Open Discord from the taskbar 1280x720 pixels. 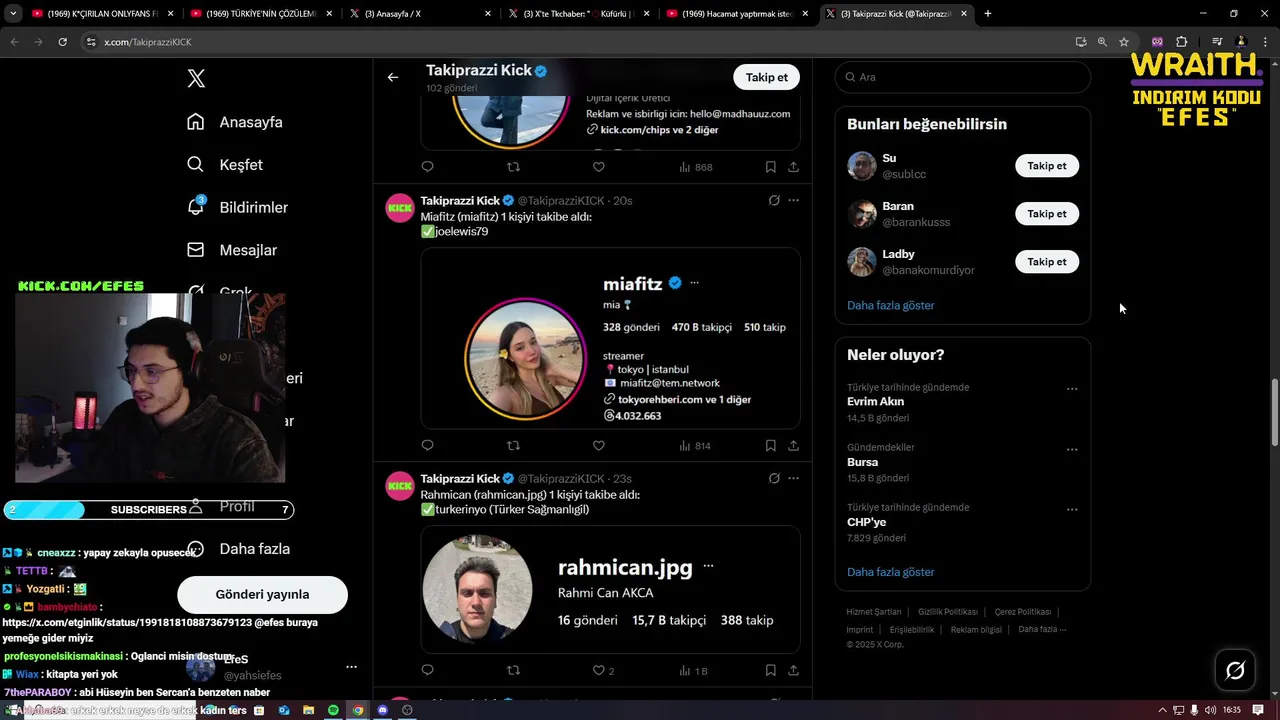pos(382,710)
